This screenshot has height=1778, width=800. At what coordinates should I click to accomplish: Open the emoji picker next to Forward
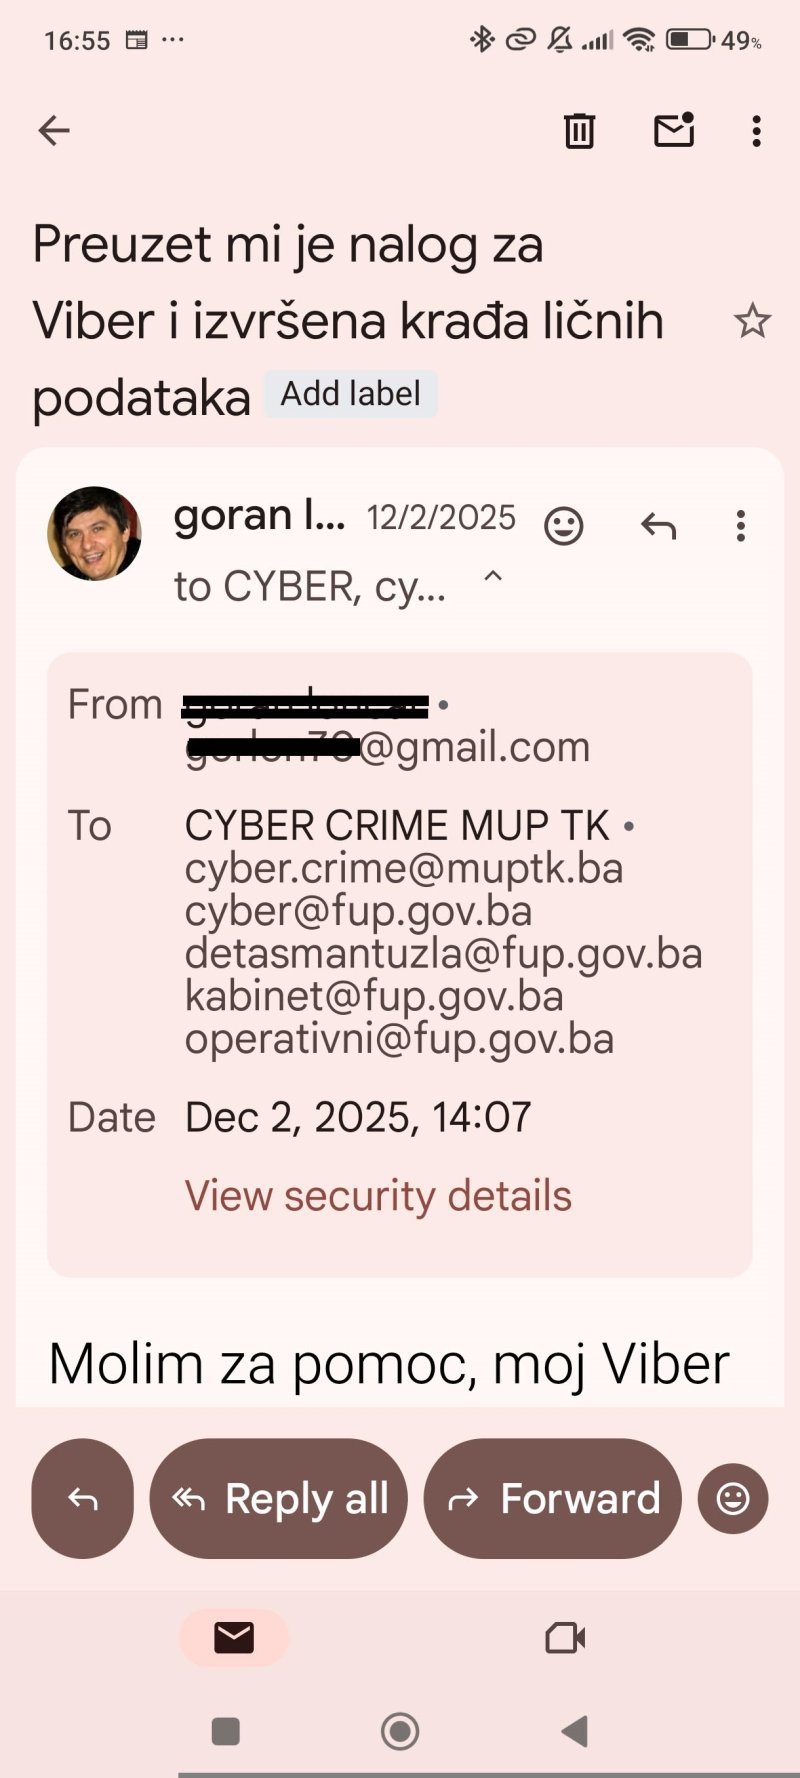[733, 1498]
